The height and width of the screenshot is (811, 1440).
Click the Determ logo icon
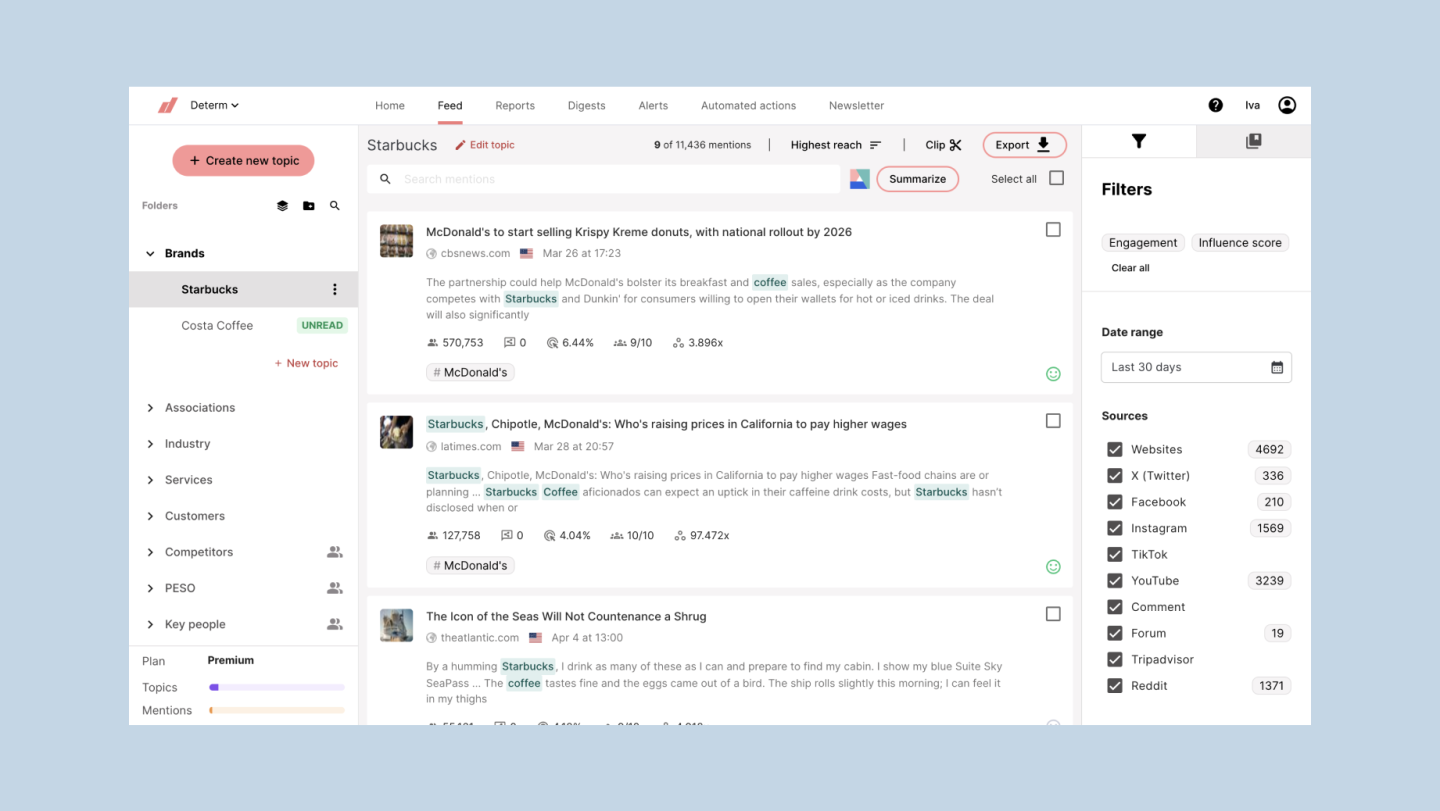point(168,105)
